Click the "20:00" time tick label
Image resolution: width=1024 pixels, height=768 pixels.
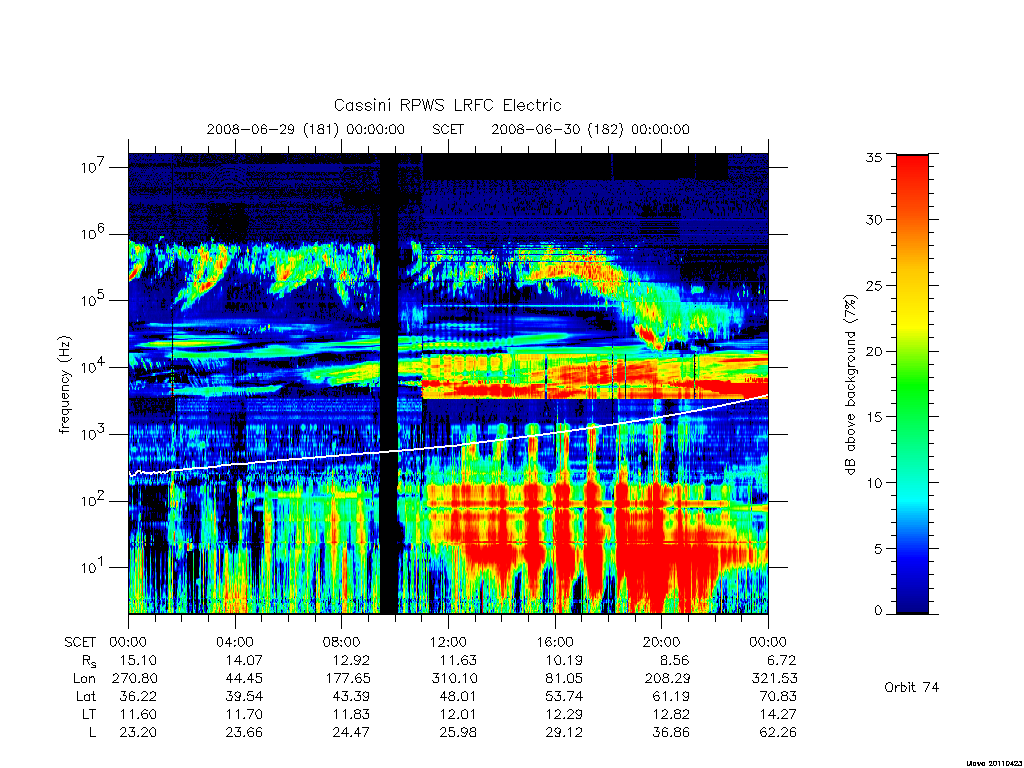662,643
